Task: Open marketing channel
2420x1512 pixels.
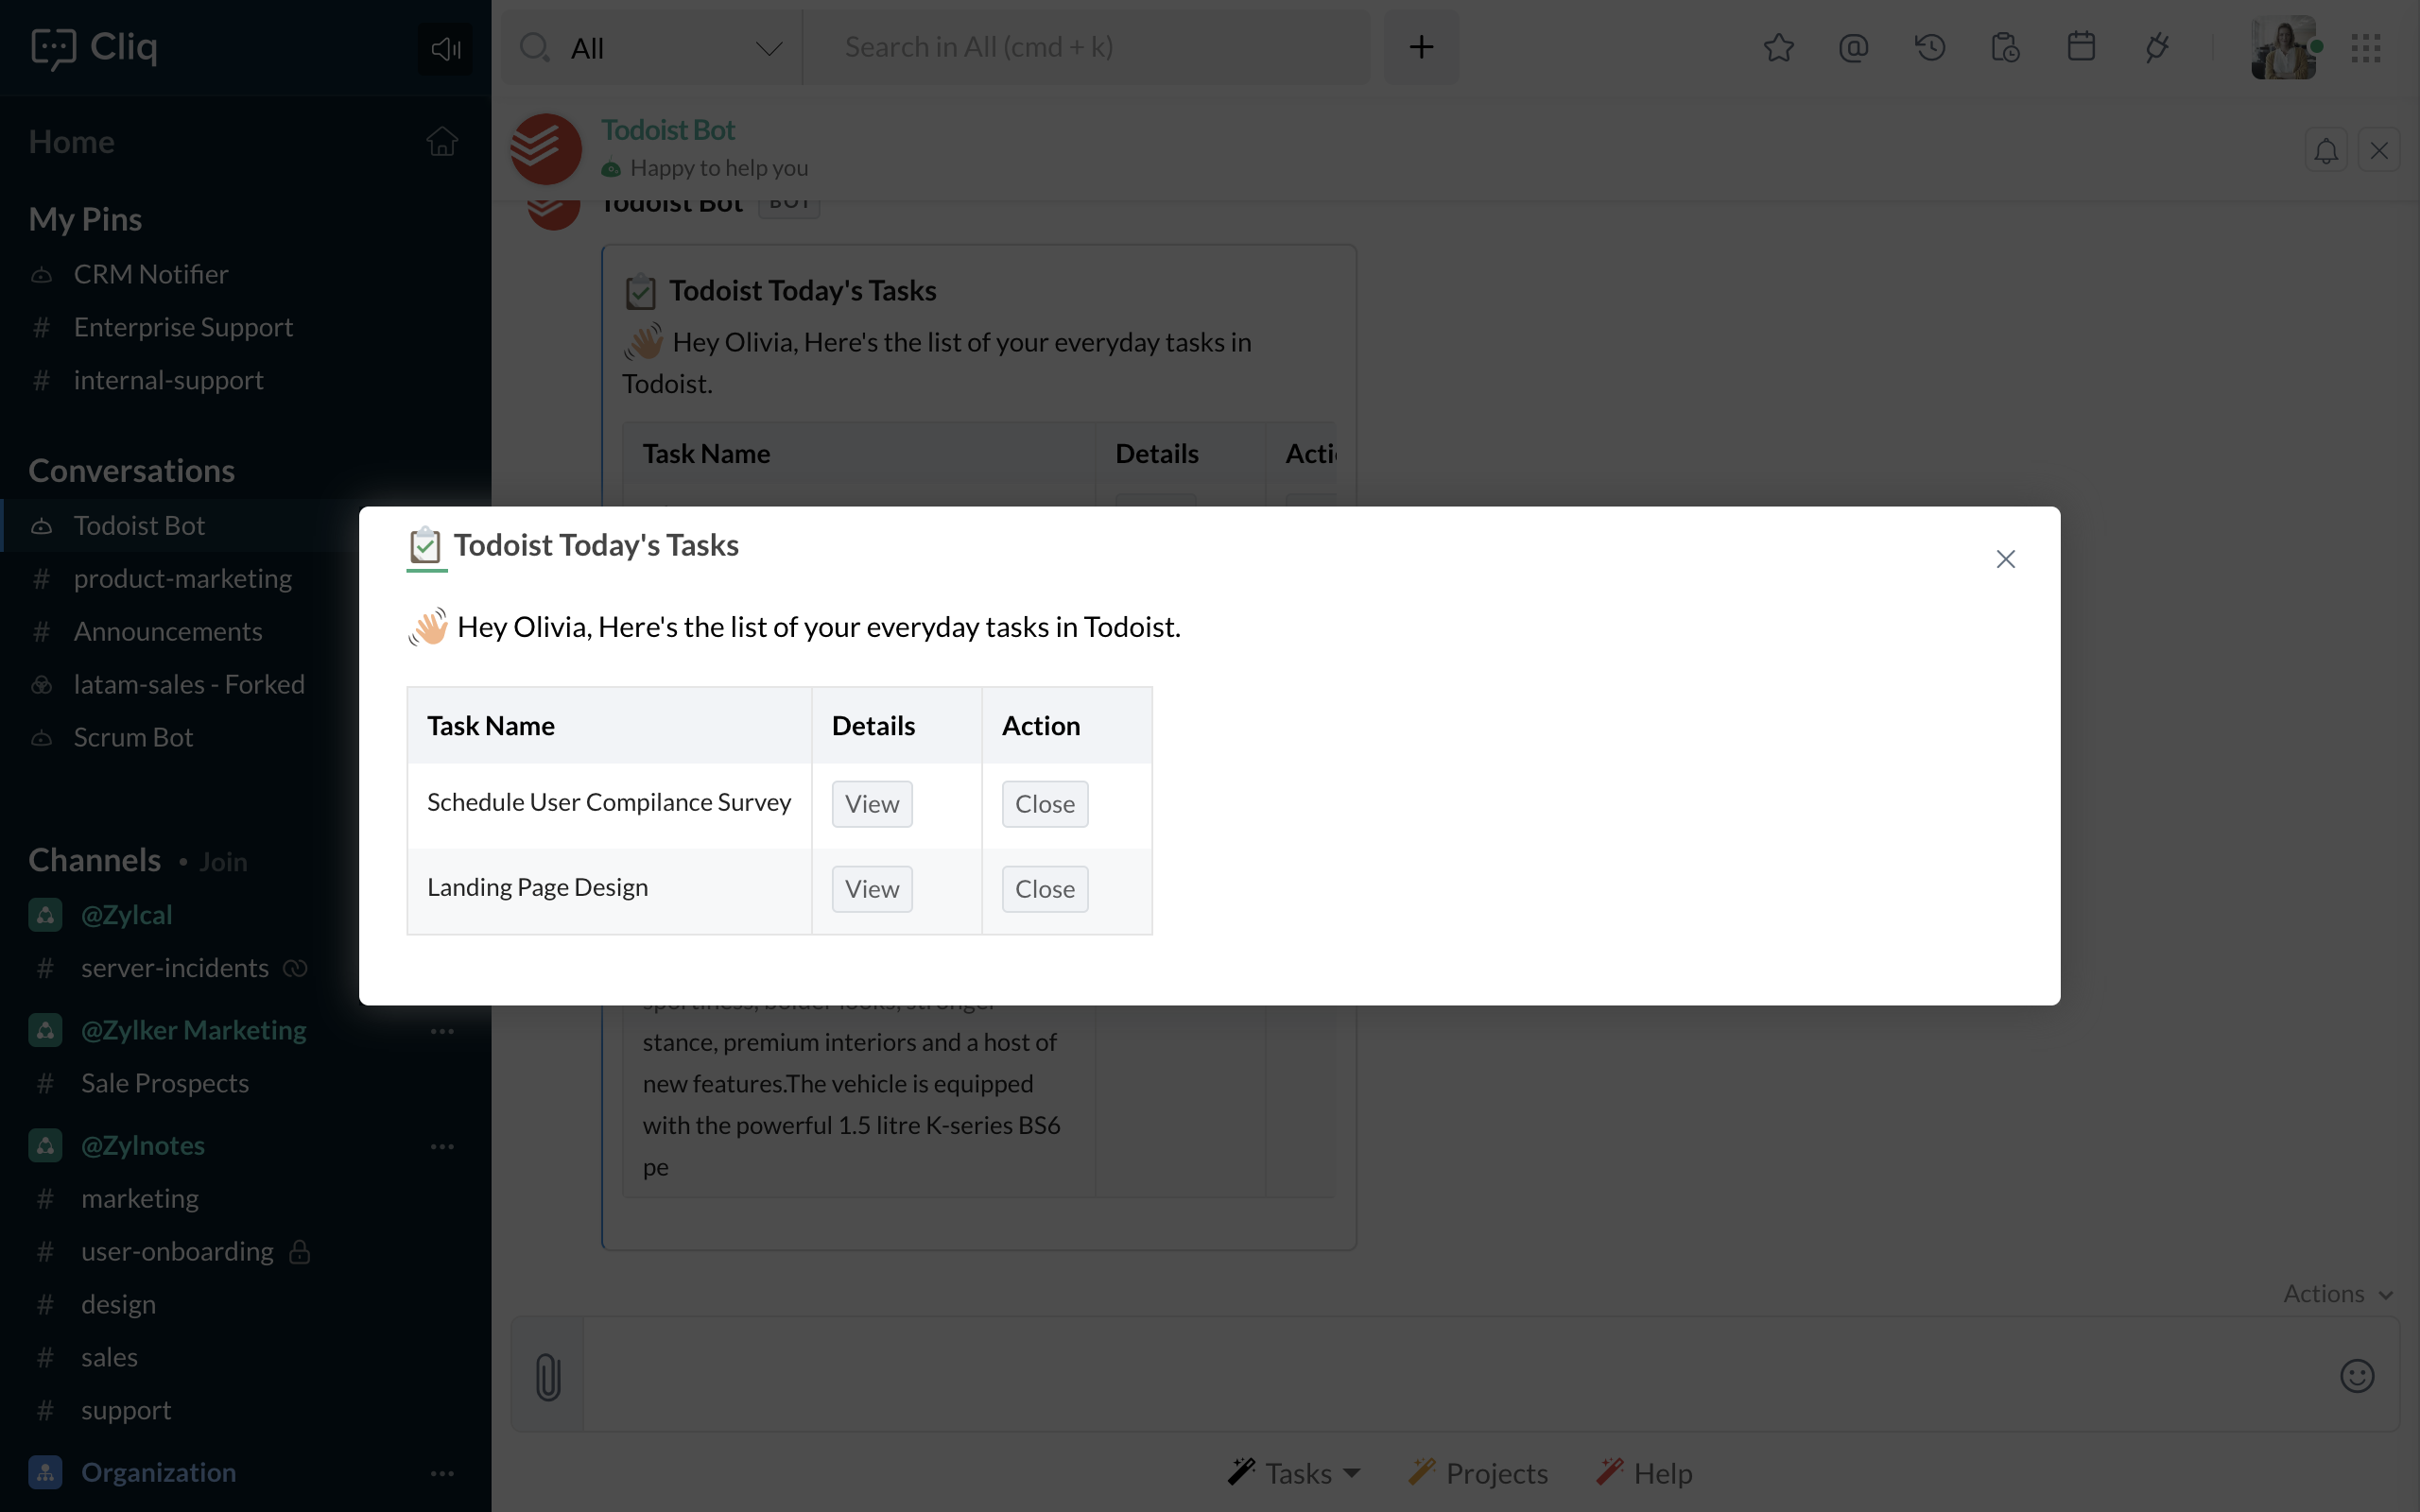Action: 139,1198
